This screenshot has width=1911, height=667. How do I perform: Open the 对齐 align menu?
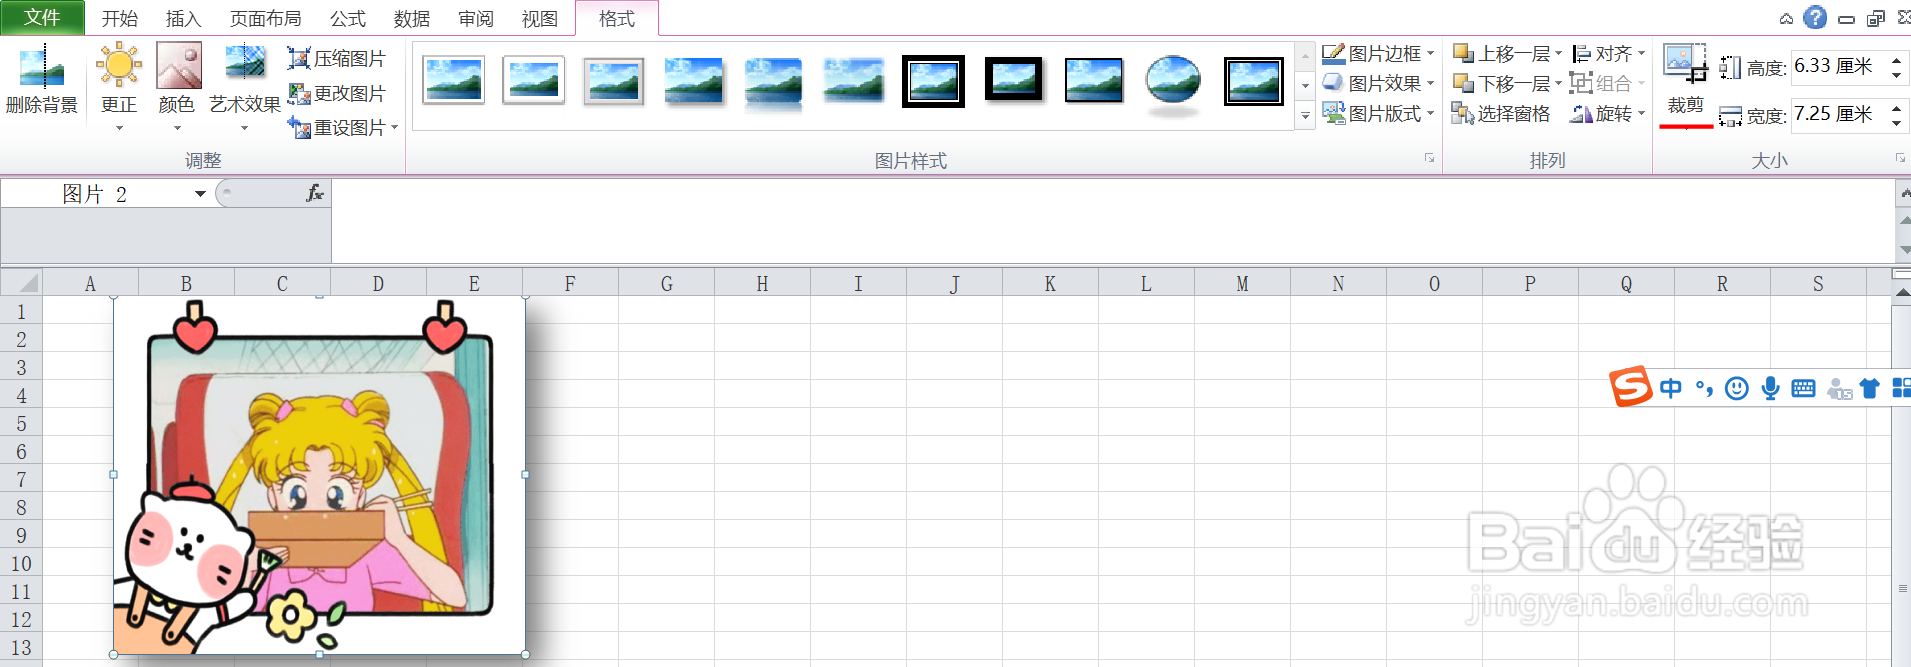pyautogui.click(x=1608, y=53)
